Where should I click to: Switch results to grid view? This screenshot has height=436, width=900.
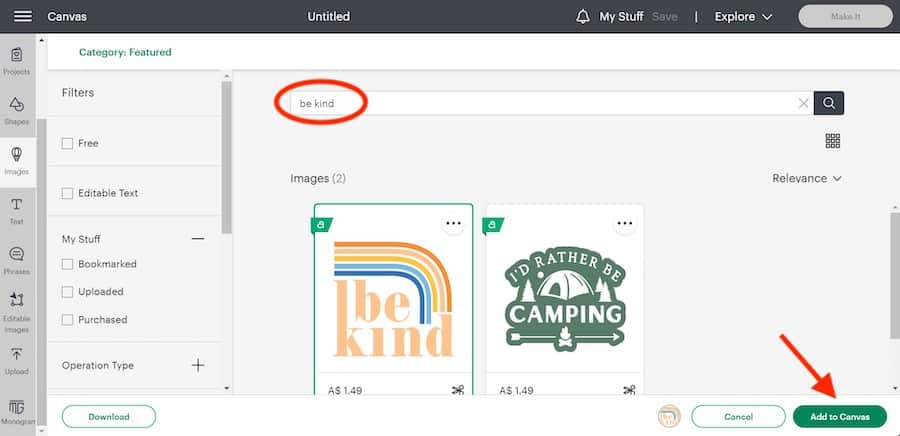(x=832, y=141)
